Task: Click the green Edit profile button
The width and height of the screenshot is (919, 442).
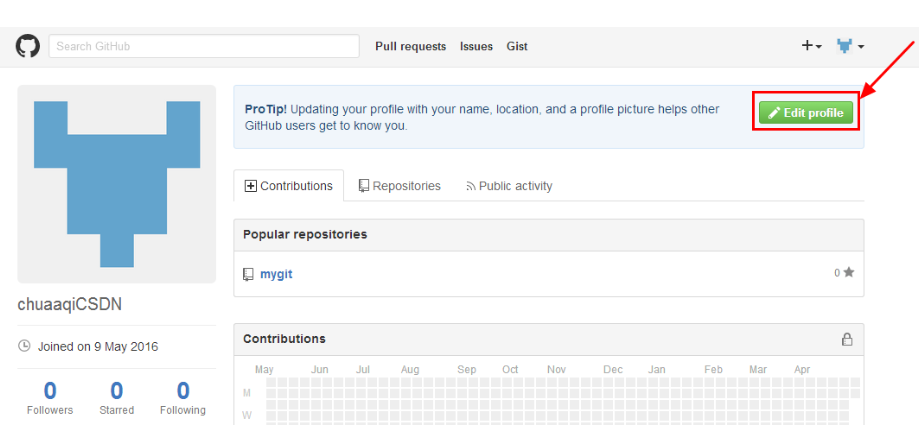Action: tap(806, 113)
